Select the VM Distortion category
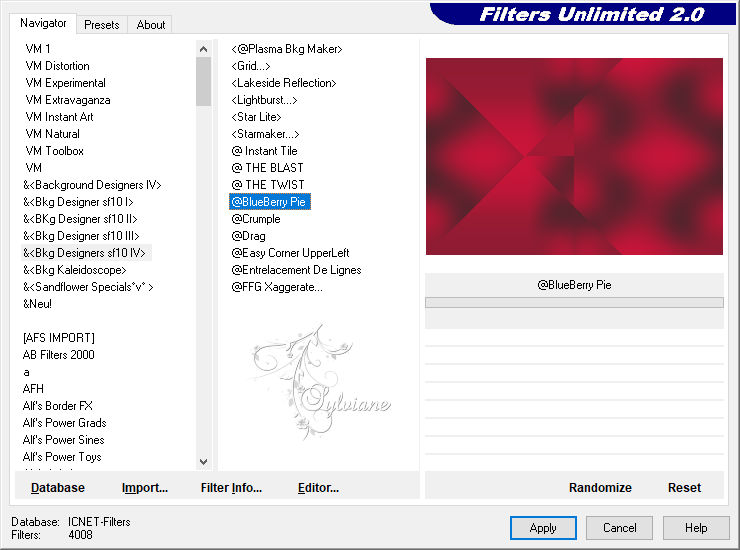The image size is (740, 550). click(58, 66)
